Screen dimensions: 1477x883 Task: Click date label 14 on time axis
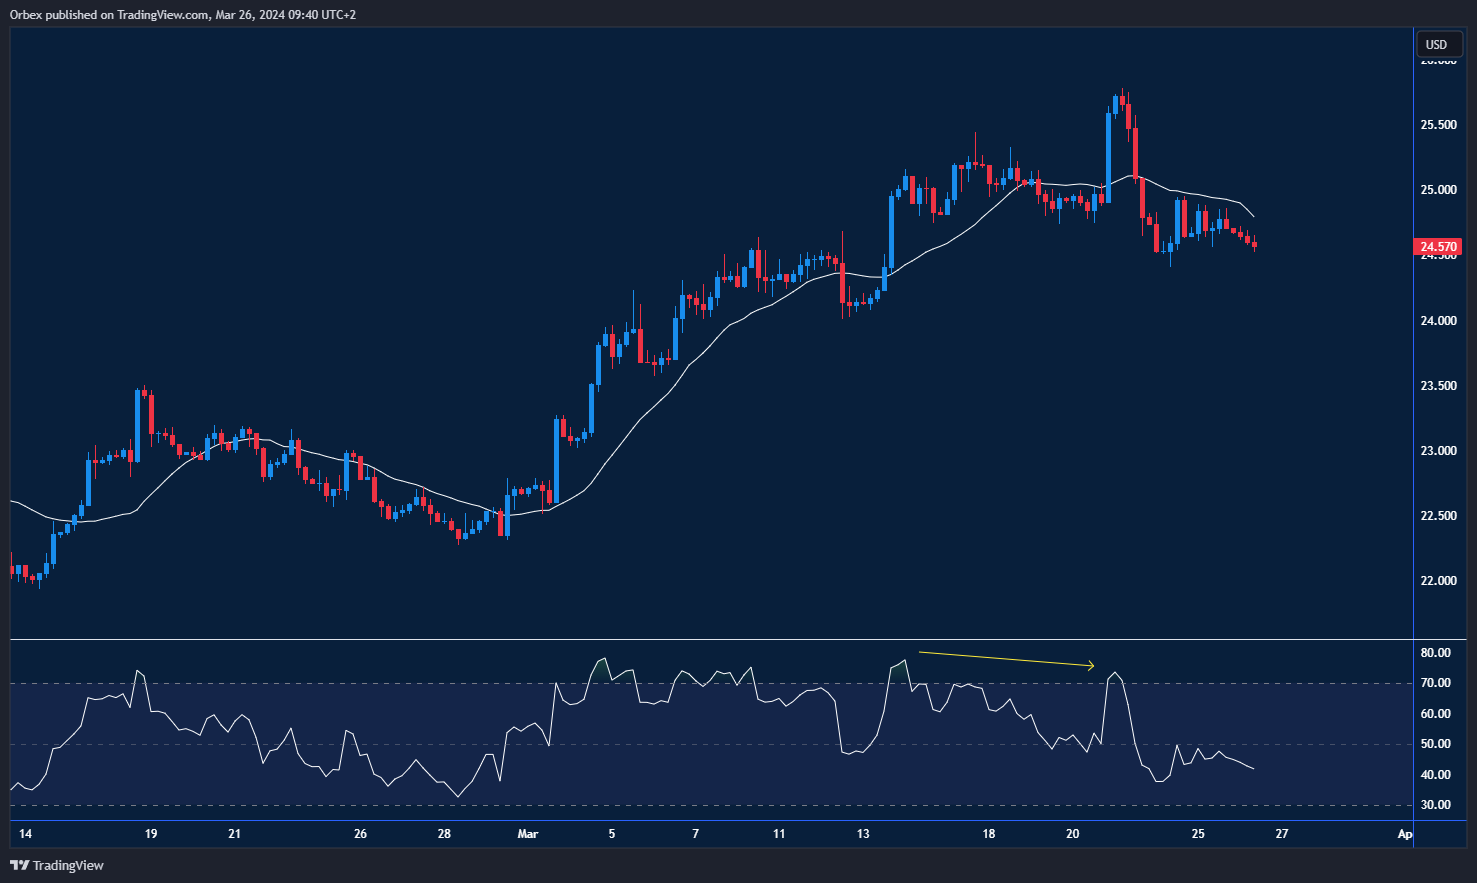(x=25, y=834)
